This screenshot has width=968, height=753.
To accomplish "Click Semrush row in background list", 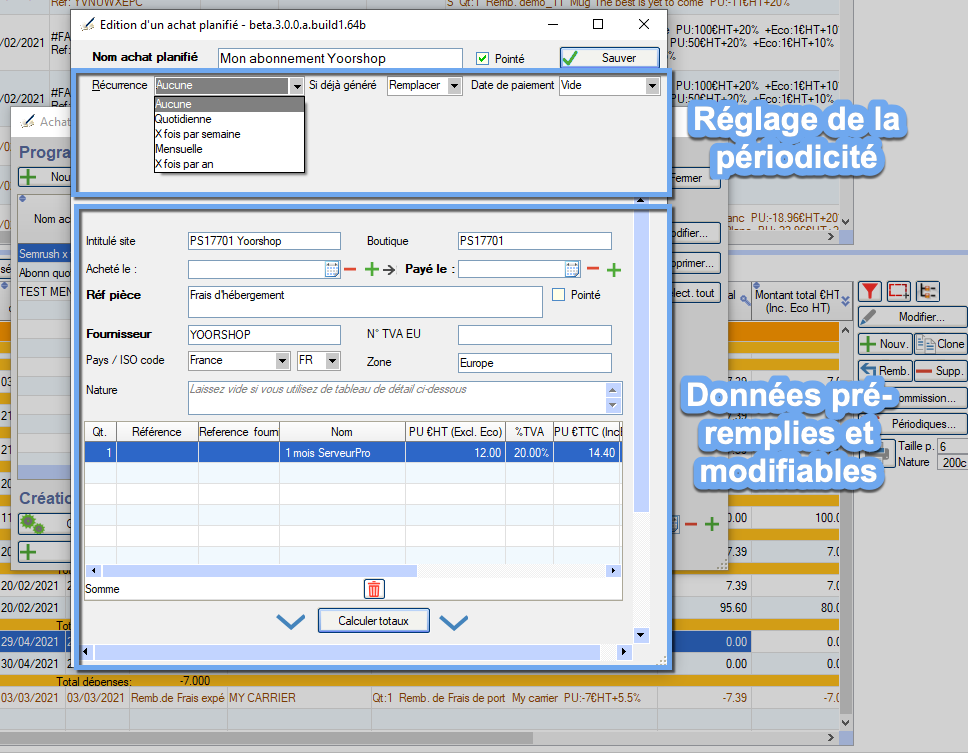I will [x=44, y=254].
